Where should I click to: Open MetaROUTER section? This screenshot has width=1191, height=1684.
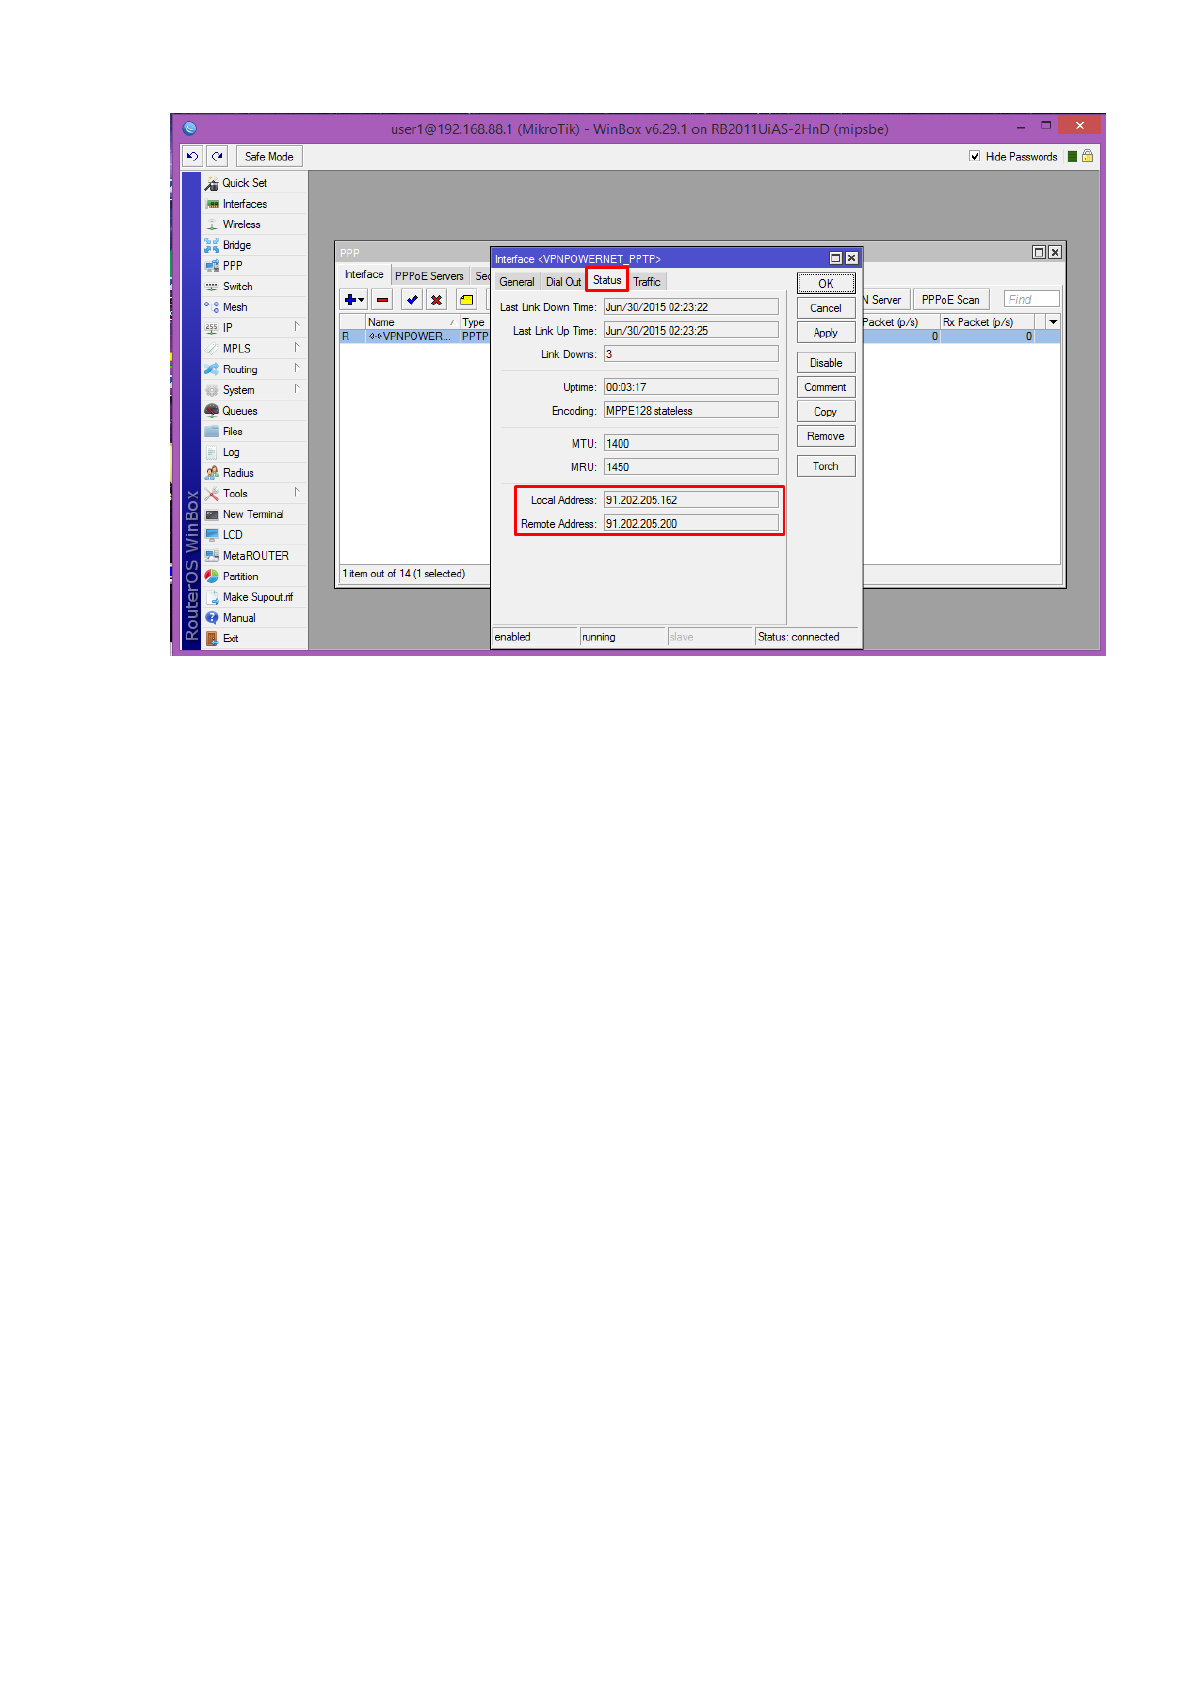pyautogui.click(x=256, y=556)
